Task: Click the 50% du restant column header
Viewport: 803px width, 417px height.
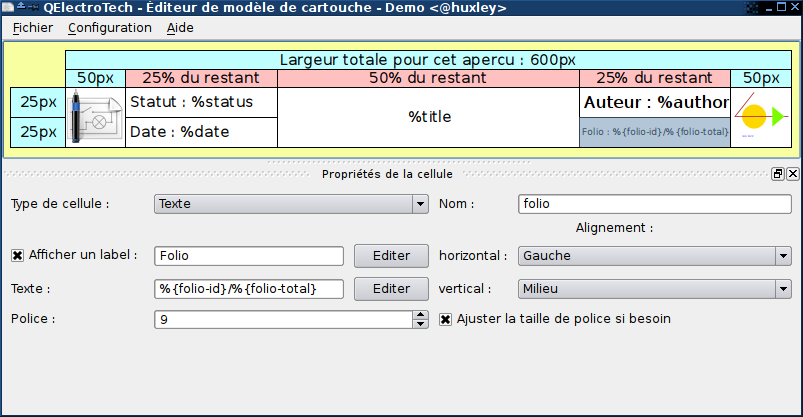Action: pyautogui.click(x=429, y=78)
